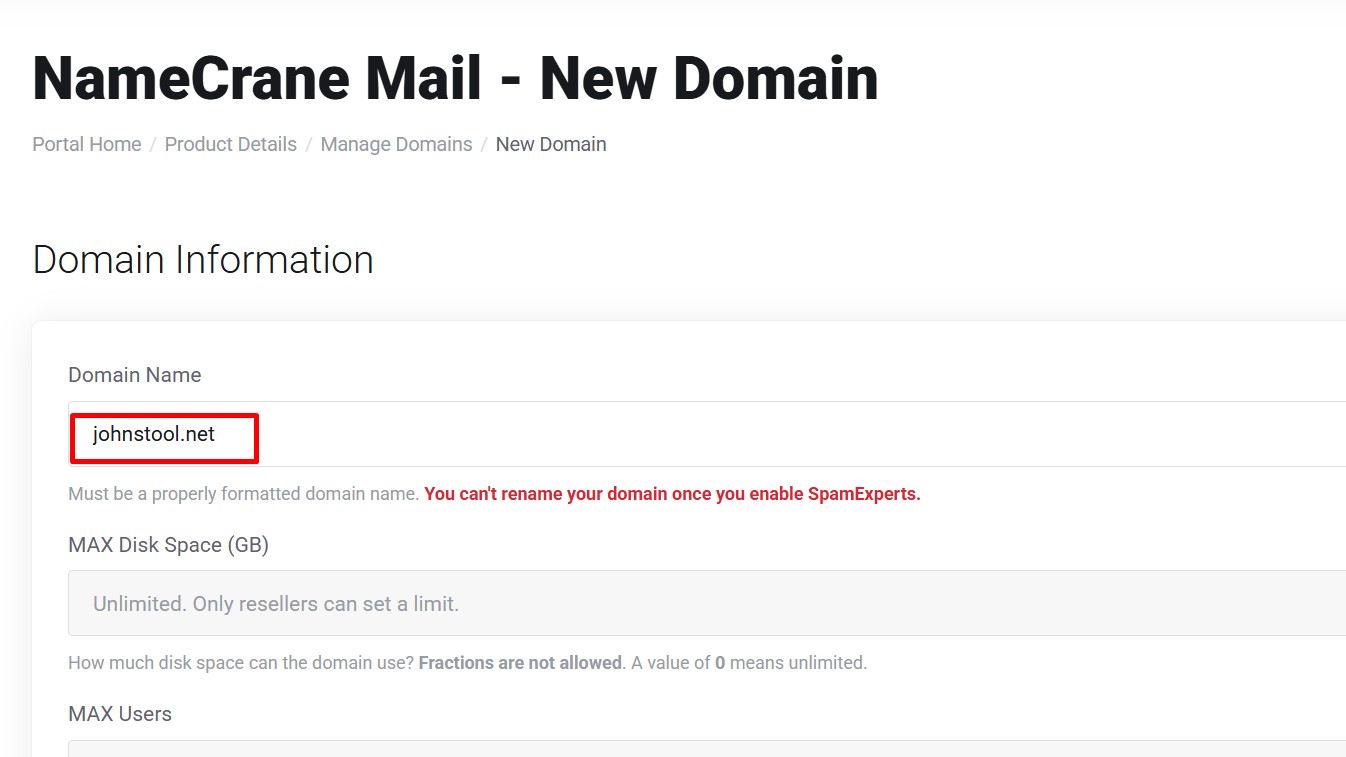Open the Portal Home breadcrumb link
The image size is (1346, 757).
(87, 144)
